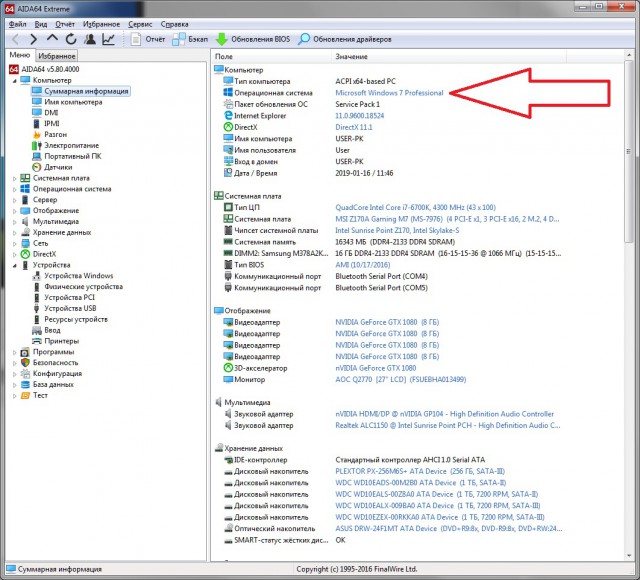Open user management toolbar icon
Image resolution: width=640 pixels, height=580 pixels.
pyautogui.click(x=90, y=39)
